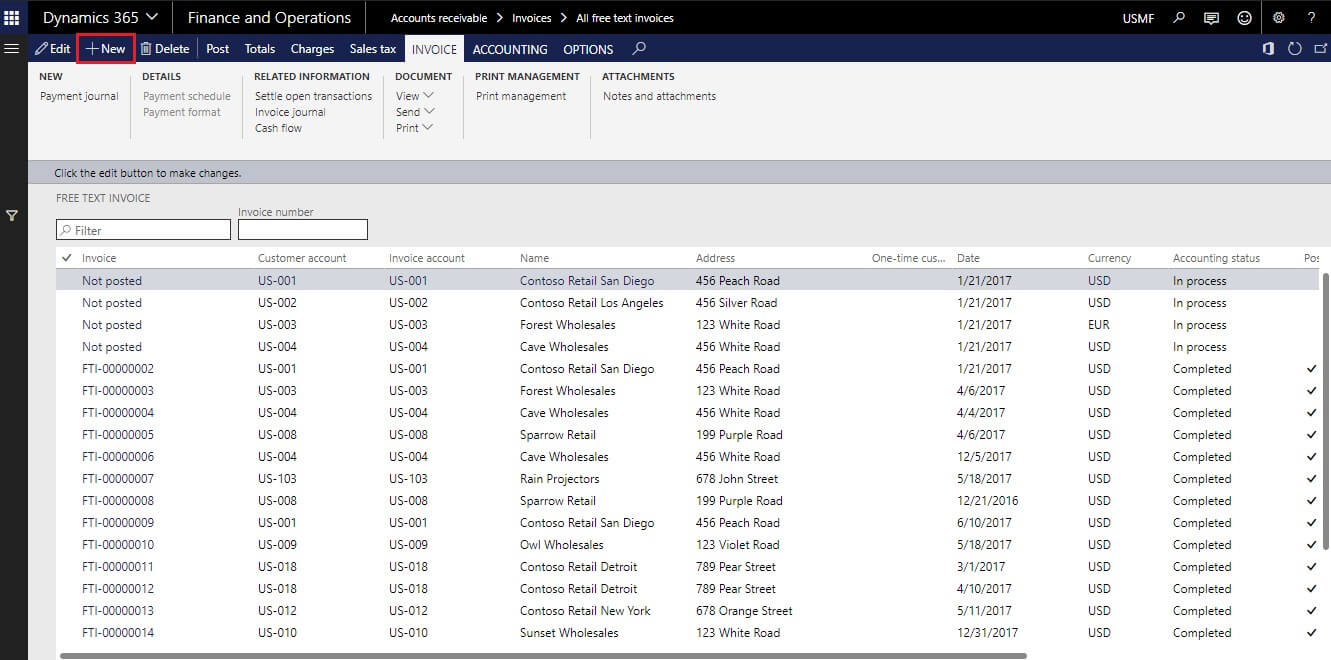The image size is (1331, 660).
Task: Click the smiley face feedback icon
Action: pos(1246,18)
